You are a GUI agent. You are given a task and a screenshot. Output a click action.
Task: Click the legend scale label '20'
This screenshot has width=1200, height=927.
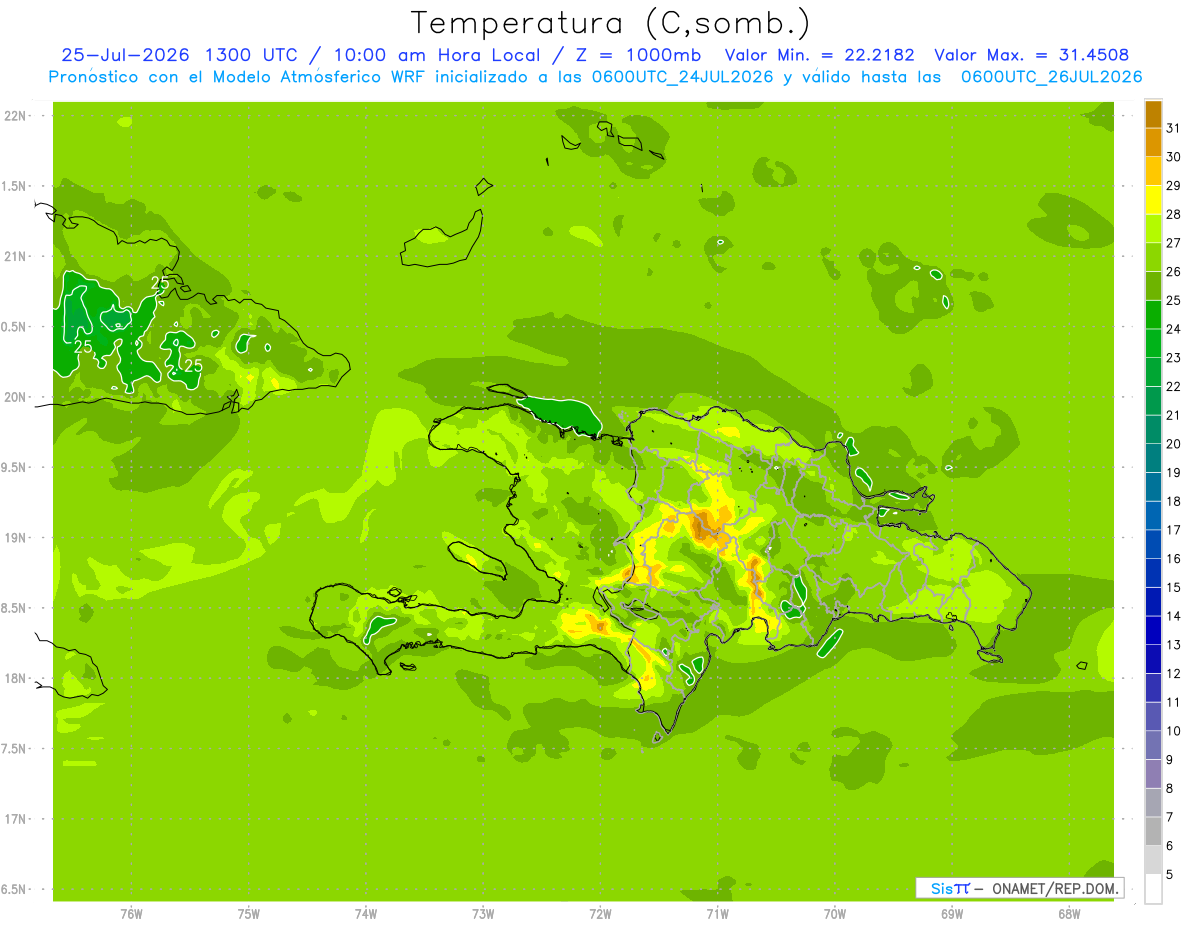tap(1173, 444)
